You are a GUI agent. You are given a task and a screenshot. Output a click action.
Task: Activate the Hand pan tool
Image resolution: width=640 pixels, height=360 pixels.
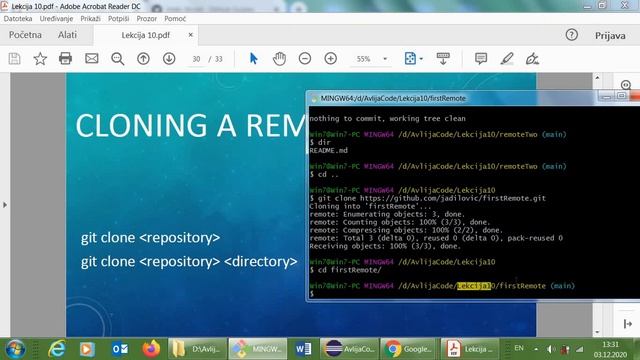tap(280, 59)
